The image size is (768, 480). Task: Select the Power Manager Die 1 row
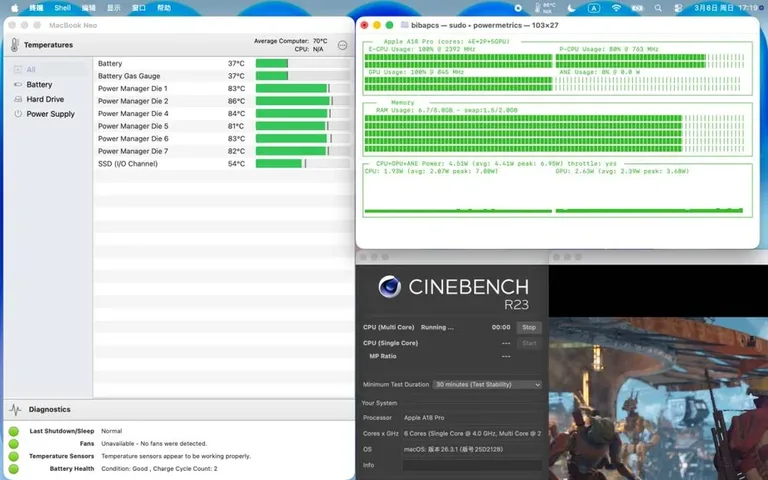[x=223, y=88]
